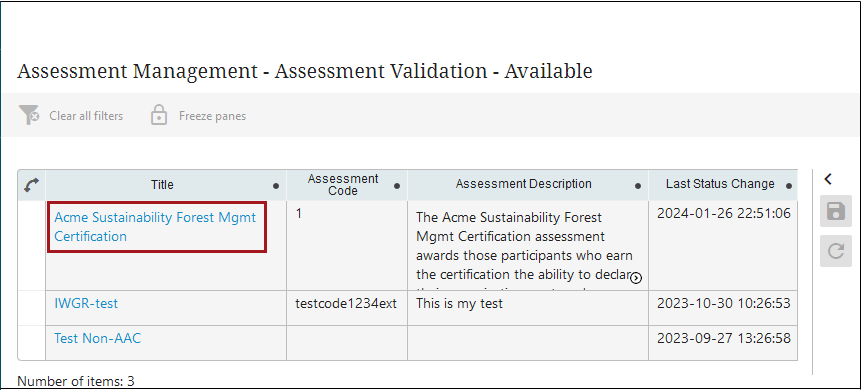Select the testcode1234ext assessment code cell
The height and width of the screenshot is (390, 862).
346,303
